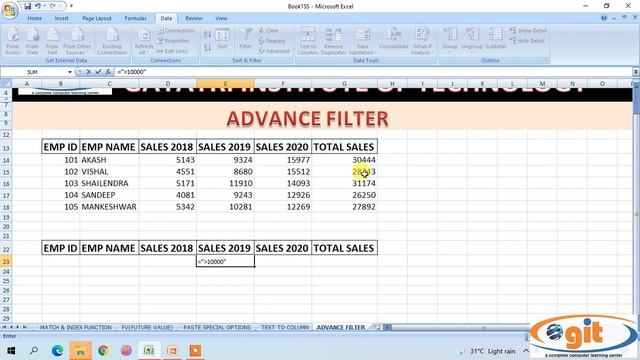Image resolution: width=640 pixels, height=360 pixels.
Task: Import data From Web
Action: coord(32,41)
